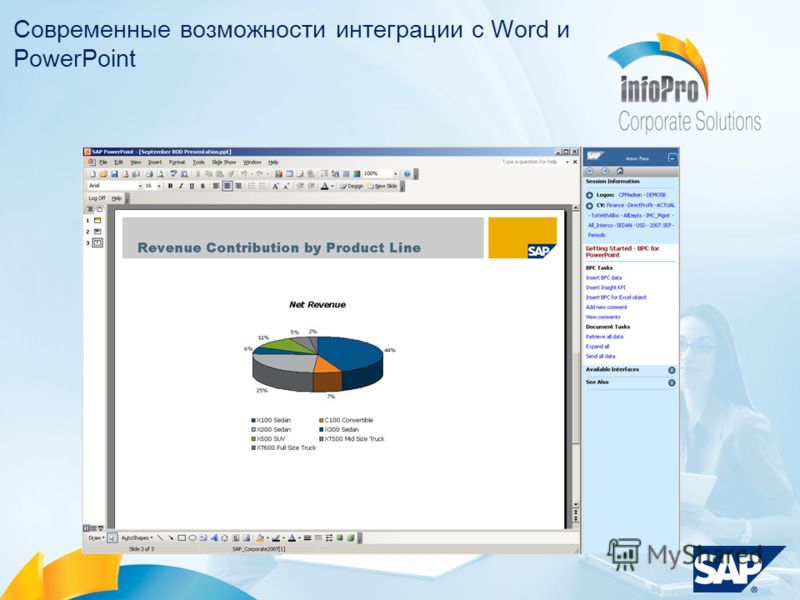Select the Rectangle drawing tool
This screenshot has width=800, height=600.
click(182, 538)
